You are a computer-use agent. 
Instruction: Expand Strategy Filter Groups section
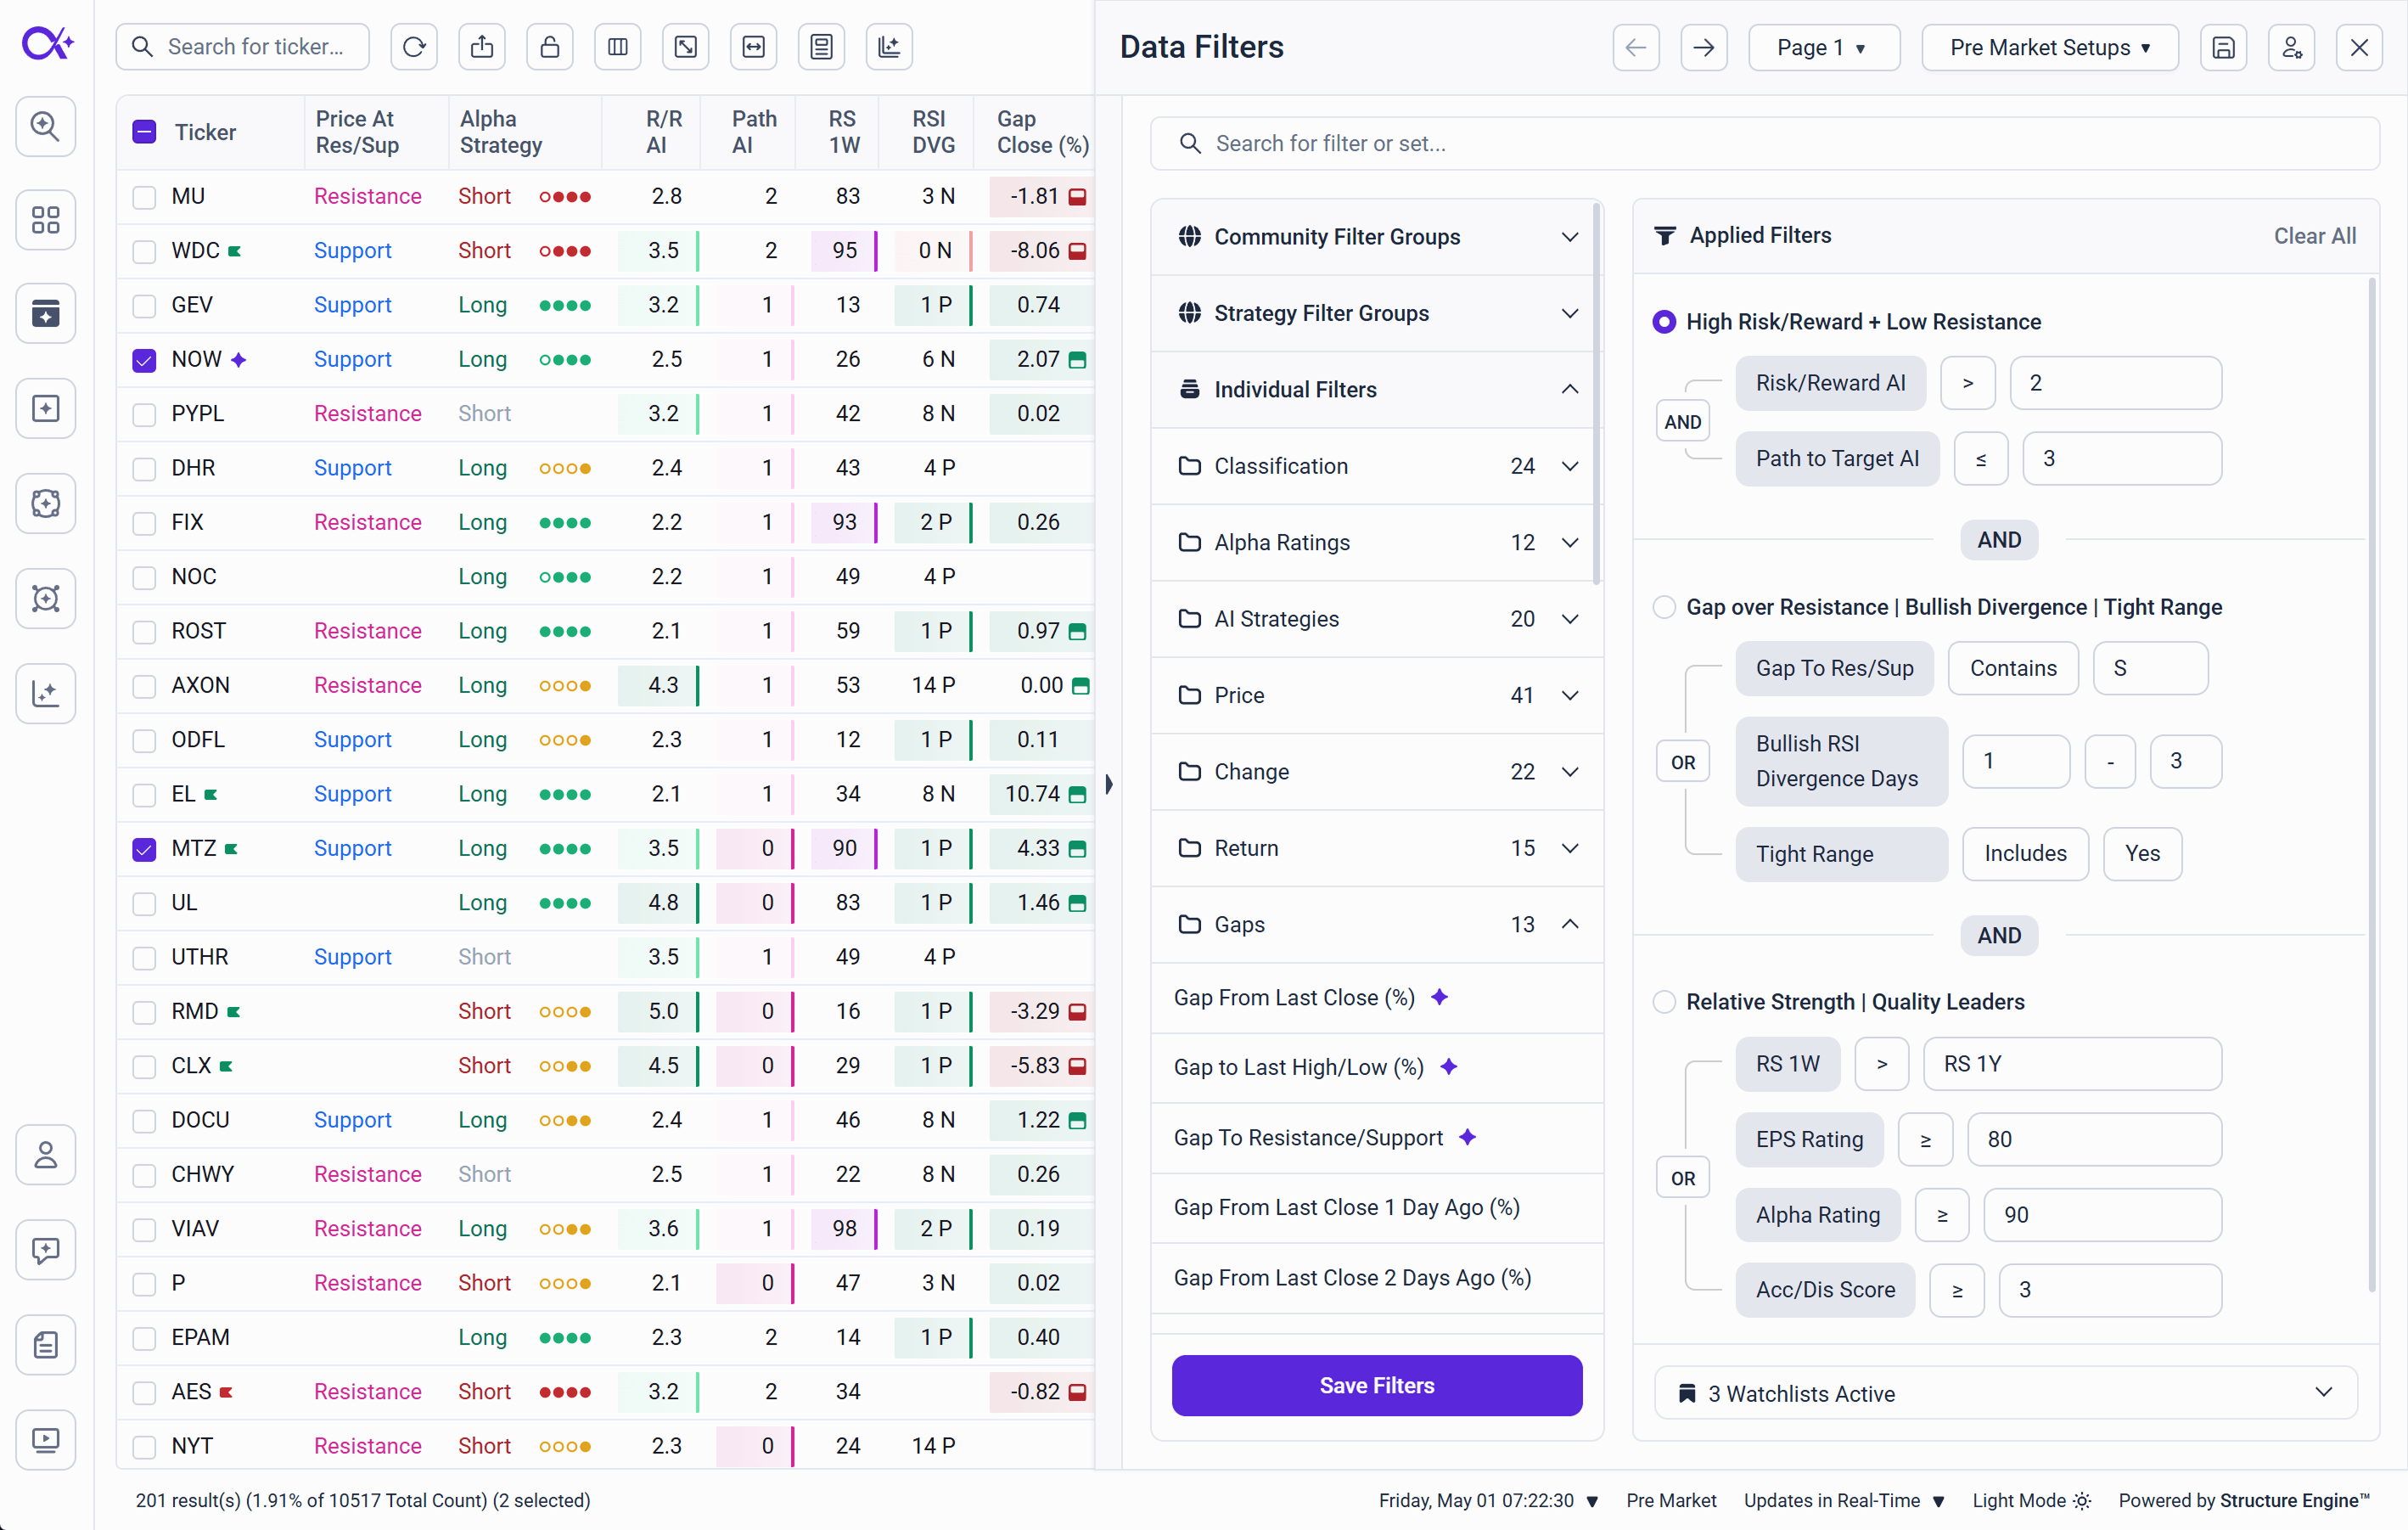pos(1376,313)
